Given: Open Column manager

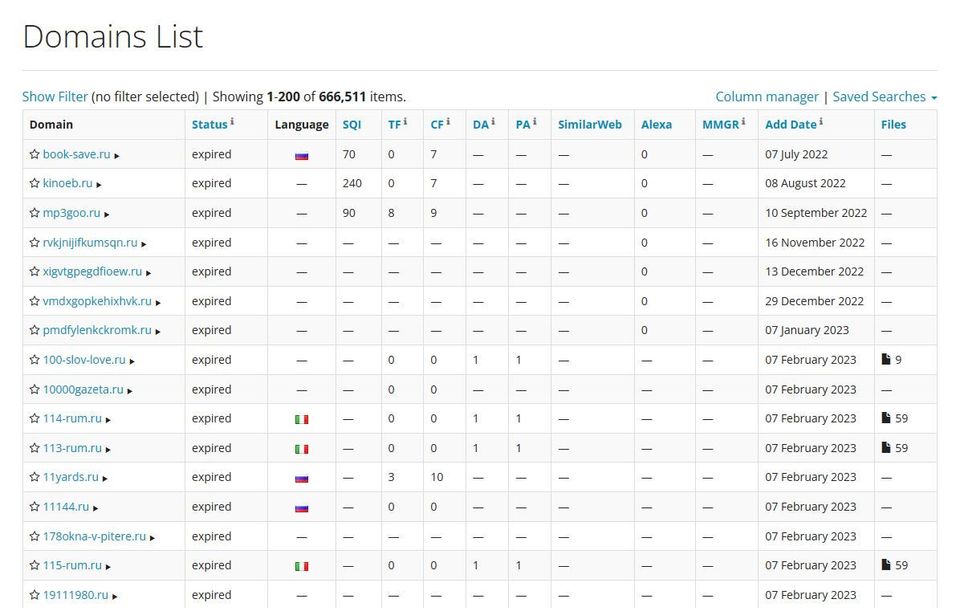Looking at the screenshot, I should tap(767, 97).
